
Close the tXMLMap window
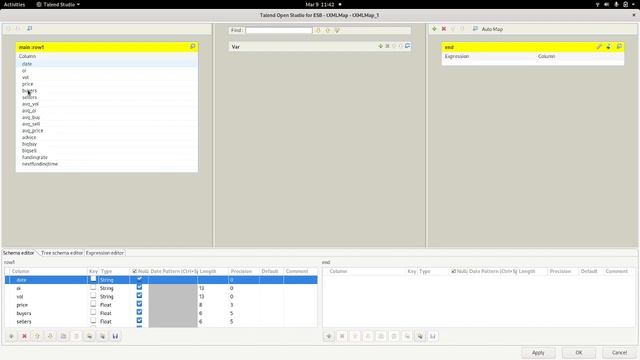click(x=634, y=15)
